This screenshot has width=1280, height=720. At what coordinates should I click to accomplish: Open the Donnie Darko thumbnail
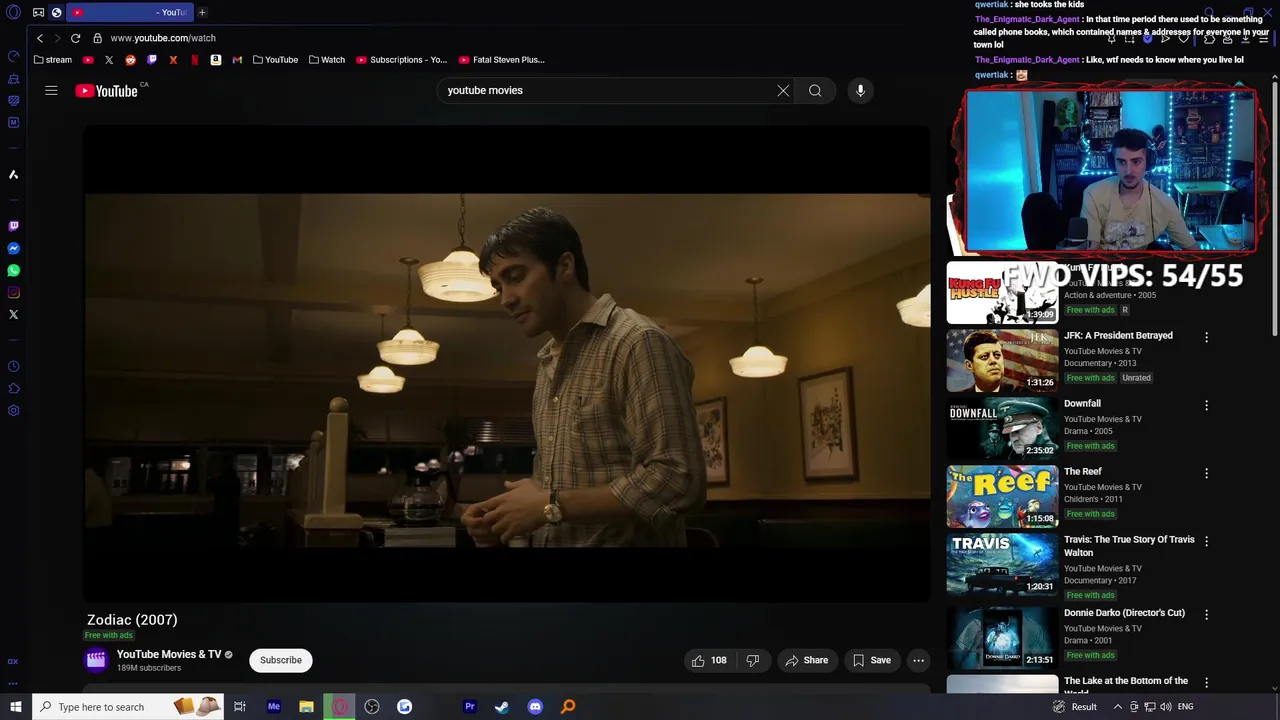click(x=1002, y=638)
